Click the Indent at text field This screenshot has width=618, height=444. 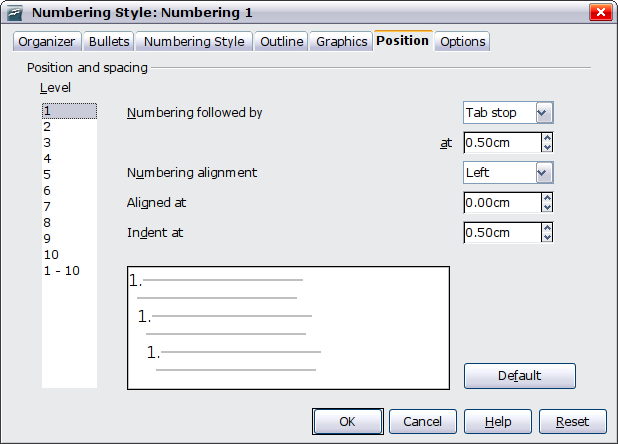pyautogui.click(x=501, y=233)
